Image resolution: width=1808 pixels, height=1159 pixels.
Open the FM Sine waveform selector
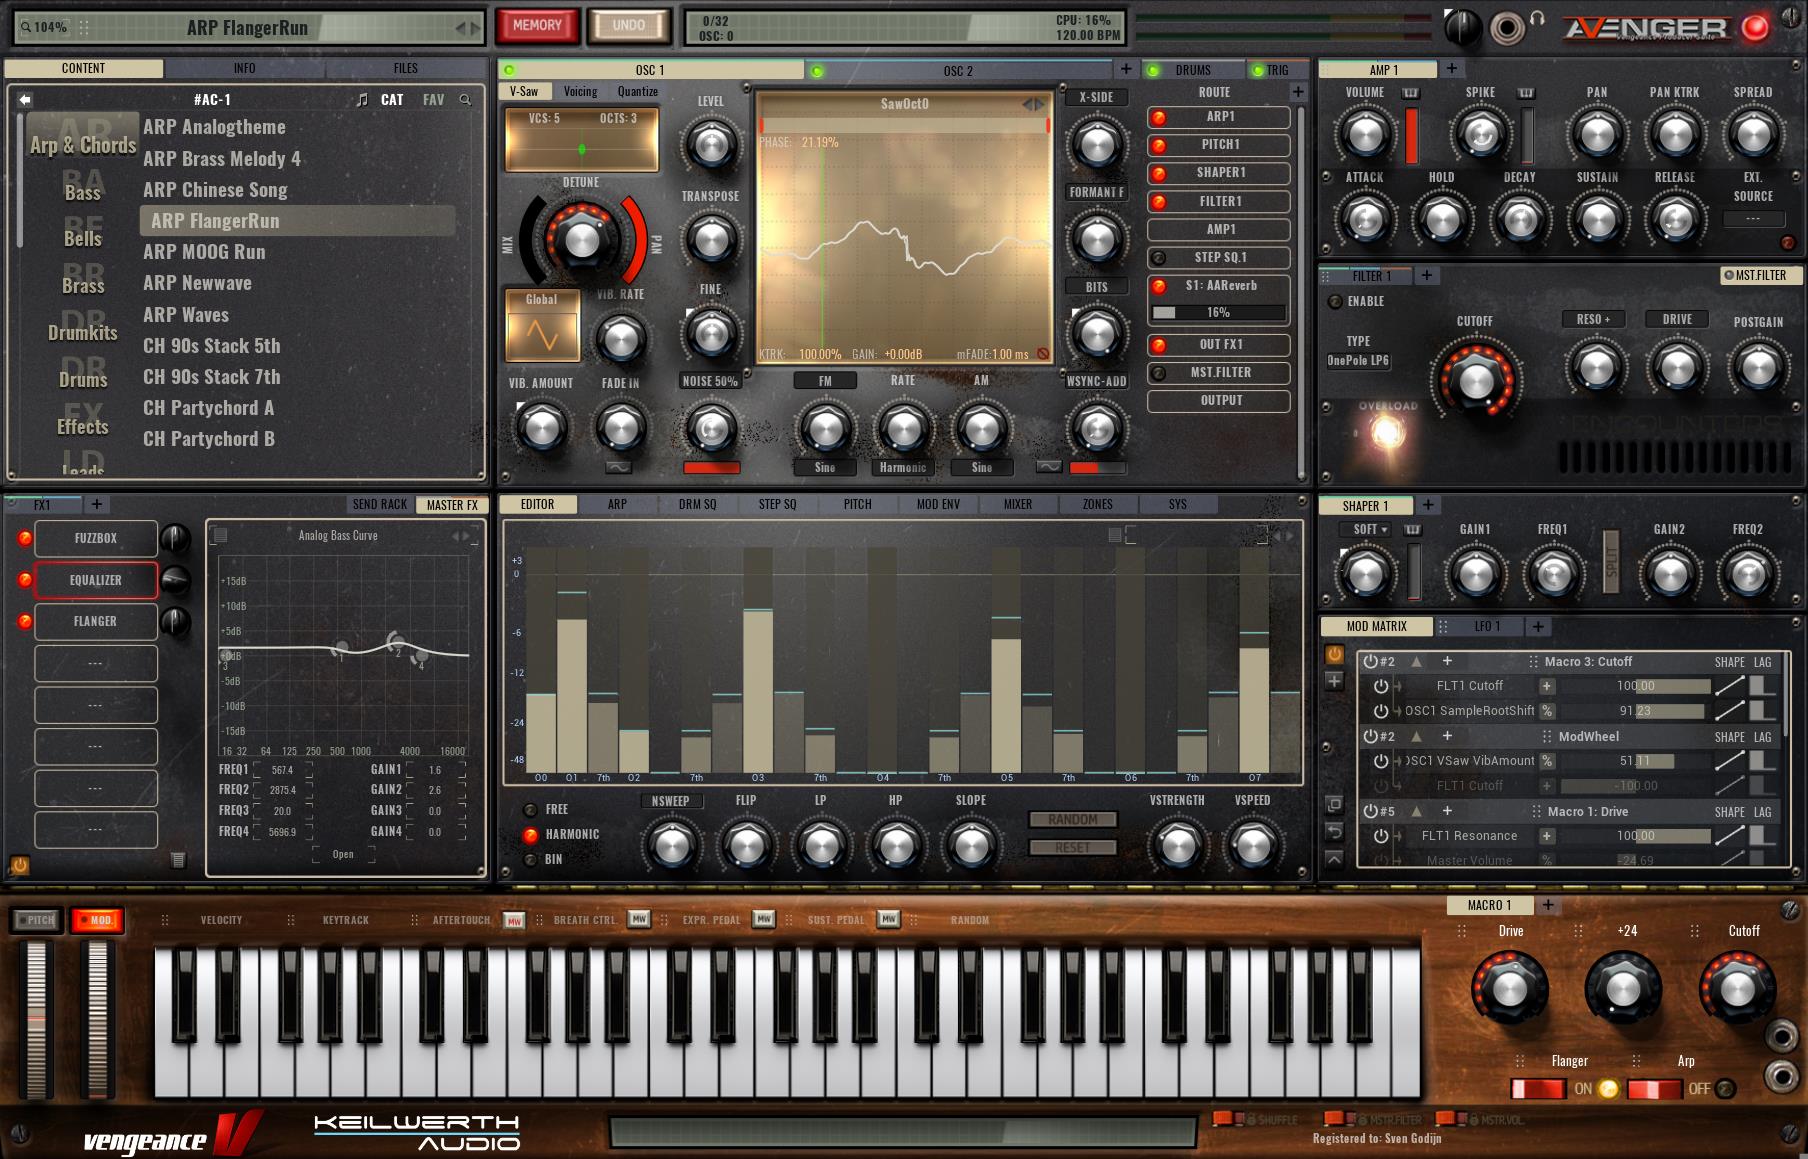pyautogui.click(x=824, y=467)
